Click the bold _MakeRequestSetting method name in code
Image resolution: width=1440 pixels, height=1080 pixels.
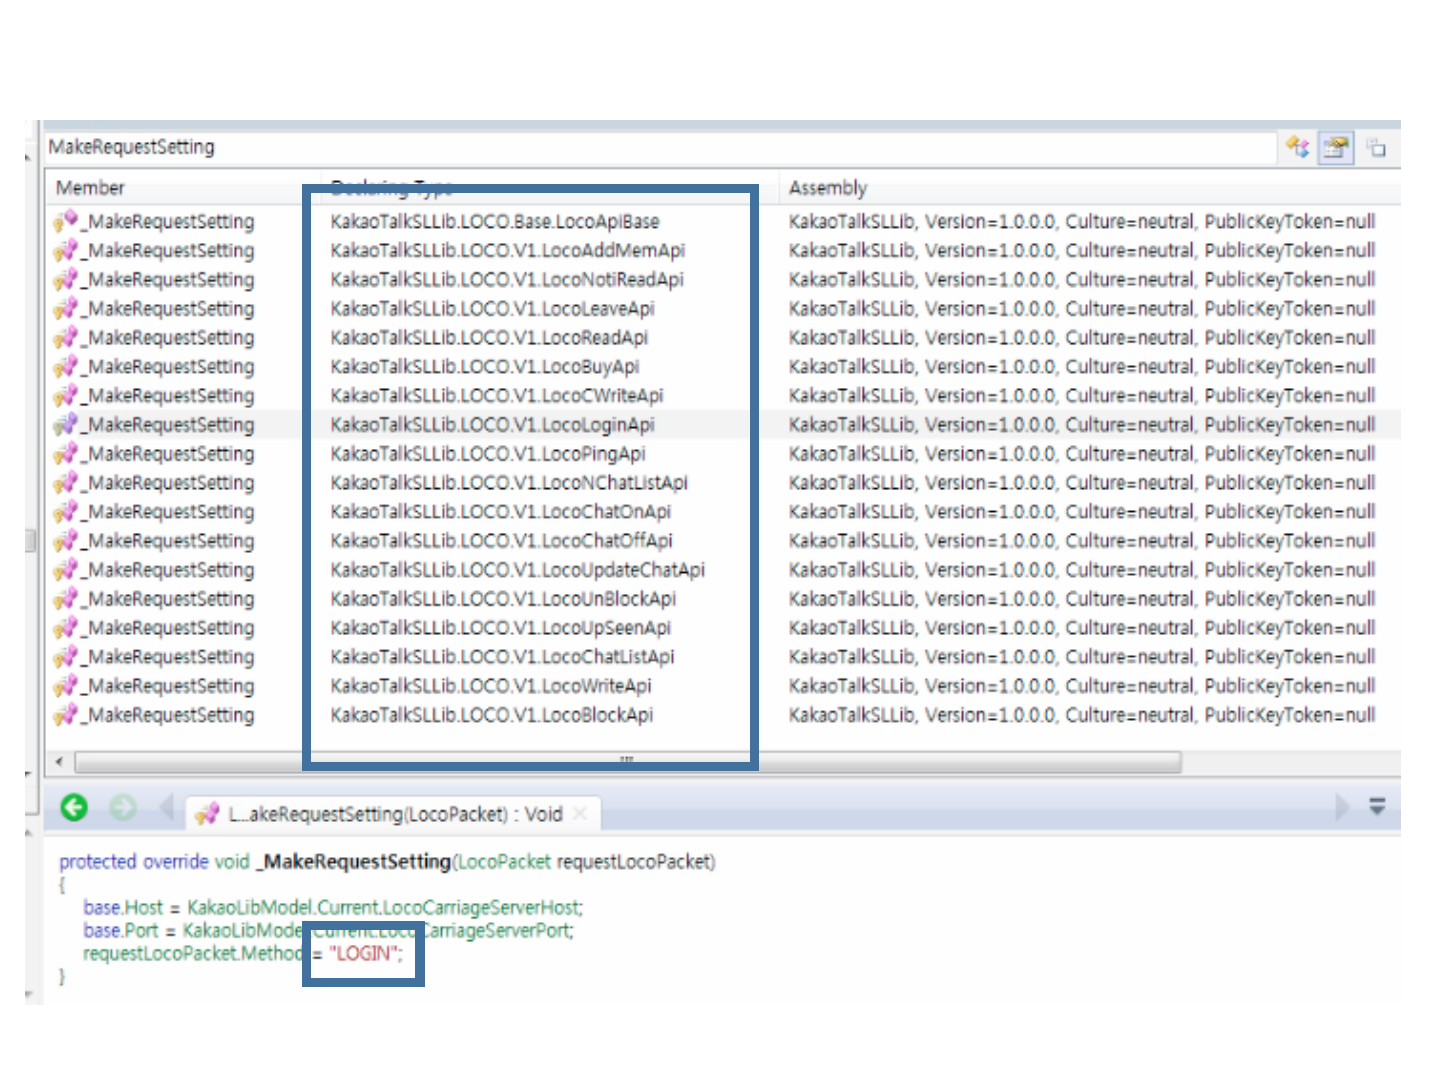coord(354,861)
